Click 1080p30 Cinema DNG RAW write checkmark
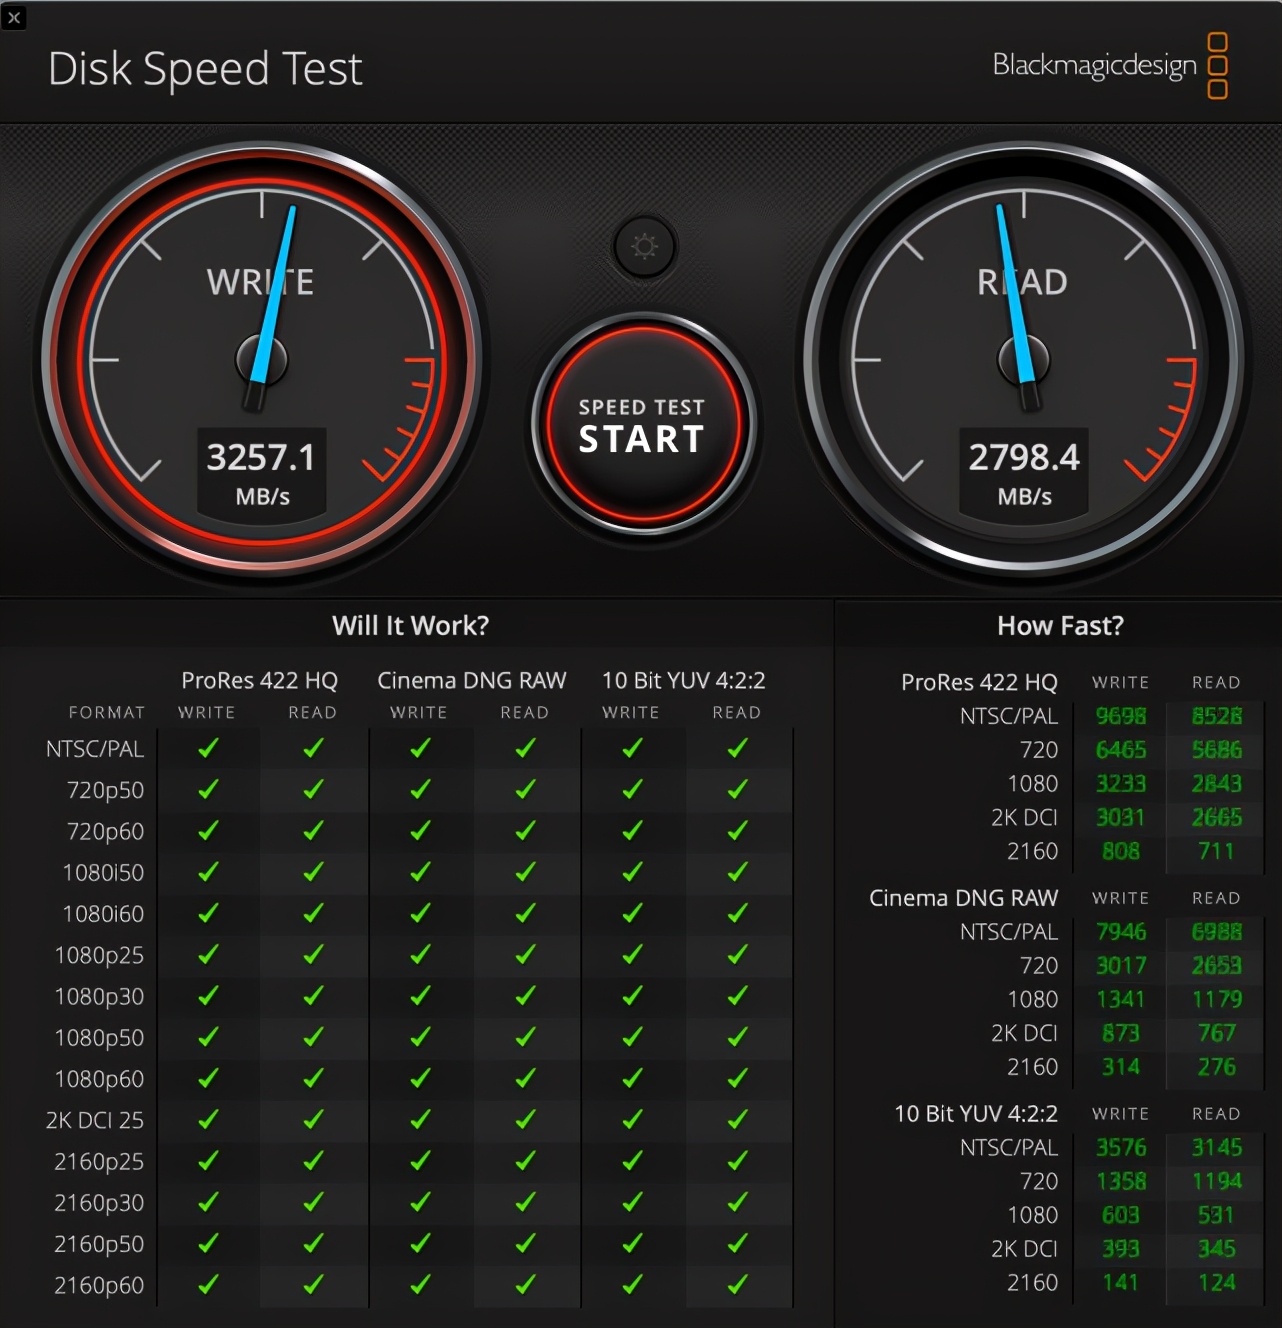Viewport: 1282px width, 1328px height. coord(420,996)
